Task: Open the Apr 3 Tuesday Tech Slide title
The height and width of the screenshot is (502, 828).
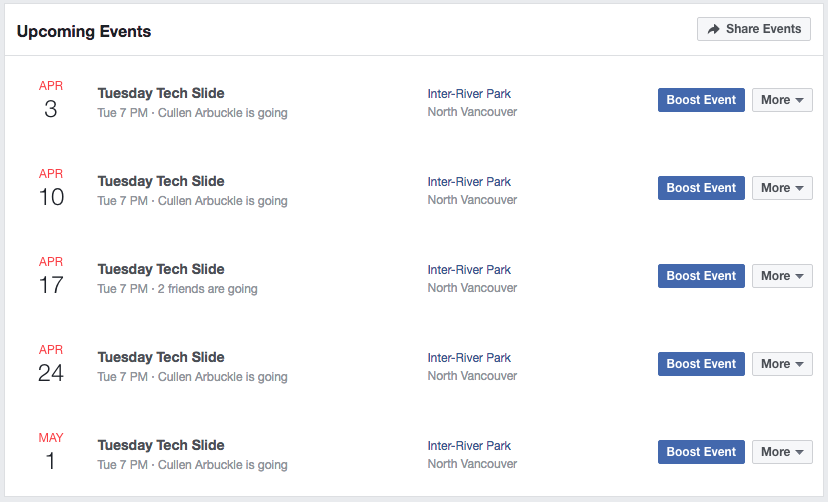Action: point(161,93)
